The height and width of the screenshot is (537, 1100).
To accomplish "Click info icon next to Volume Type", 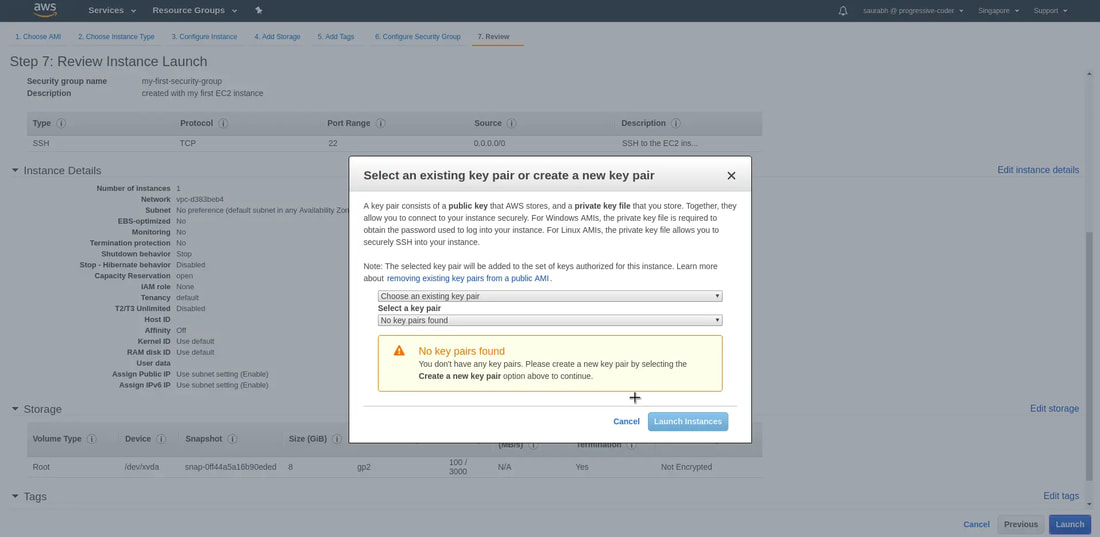I will [x=92, y=439].
